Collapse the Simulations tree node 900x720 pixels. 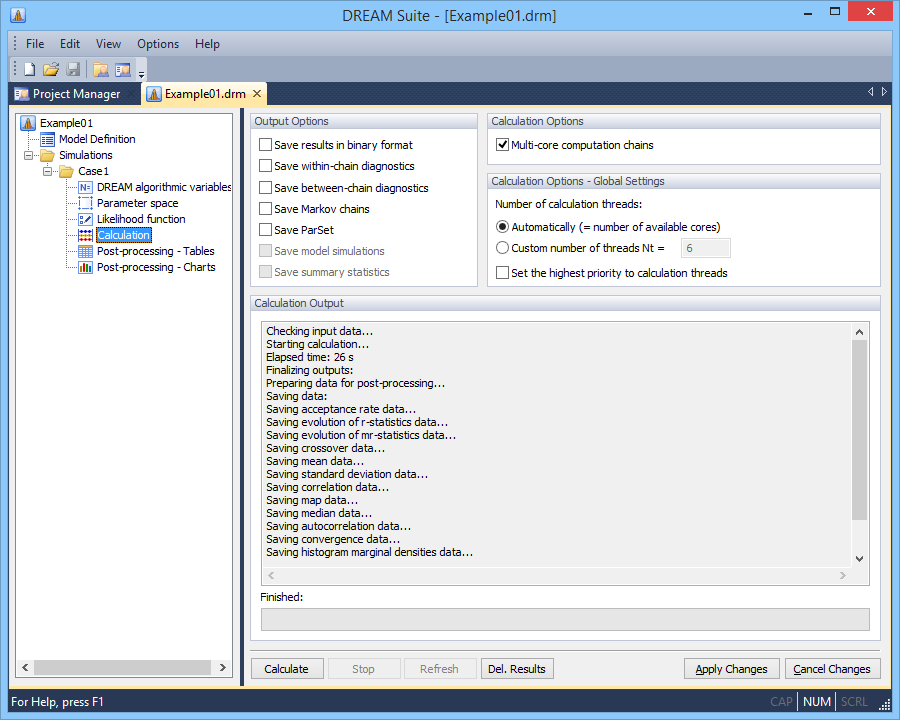28,156
